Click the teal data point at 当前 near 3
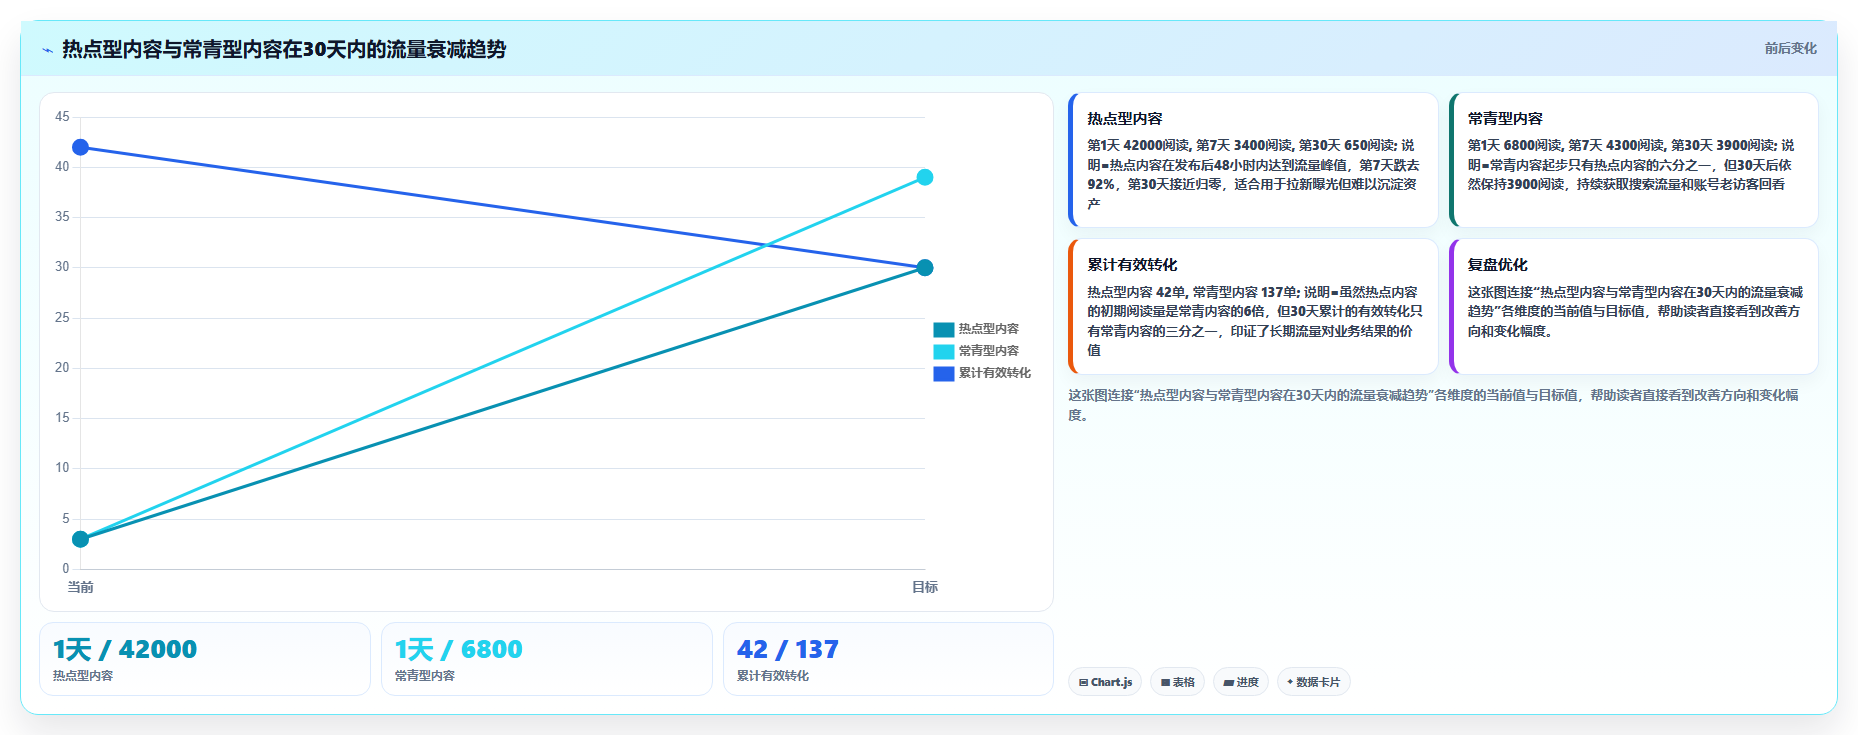The width and height of the screenshot is (1858, 735). 81,539
